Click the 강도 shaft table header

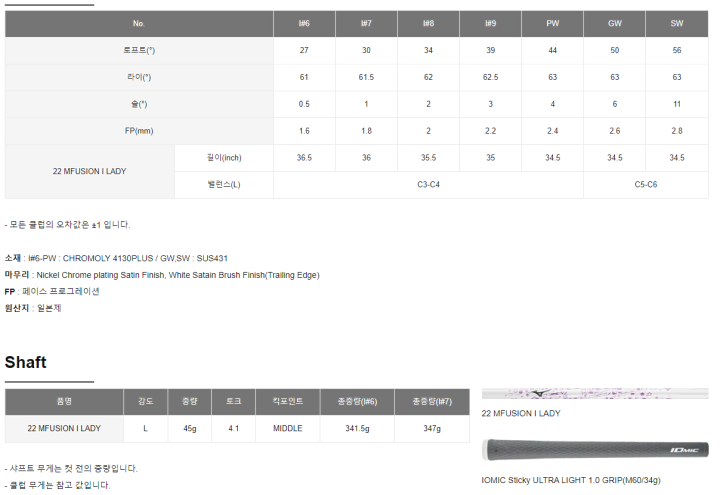point(146,402)
